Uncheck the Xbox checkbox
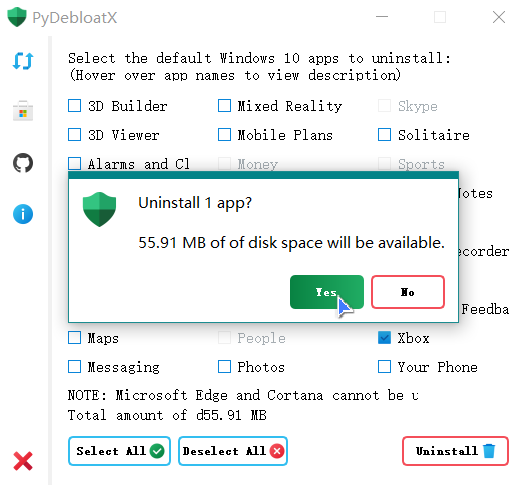 (384, 337)
